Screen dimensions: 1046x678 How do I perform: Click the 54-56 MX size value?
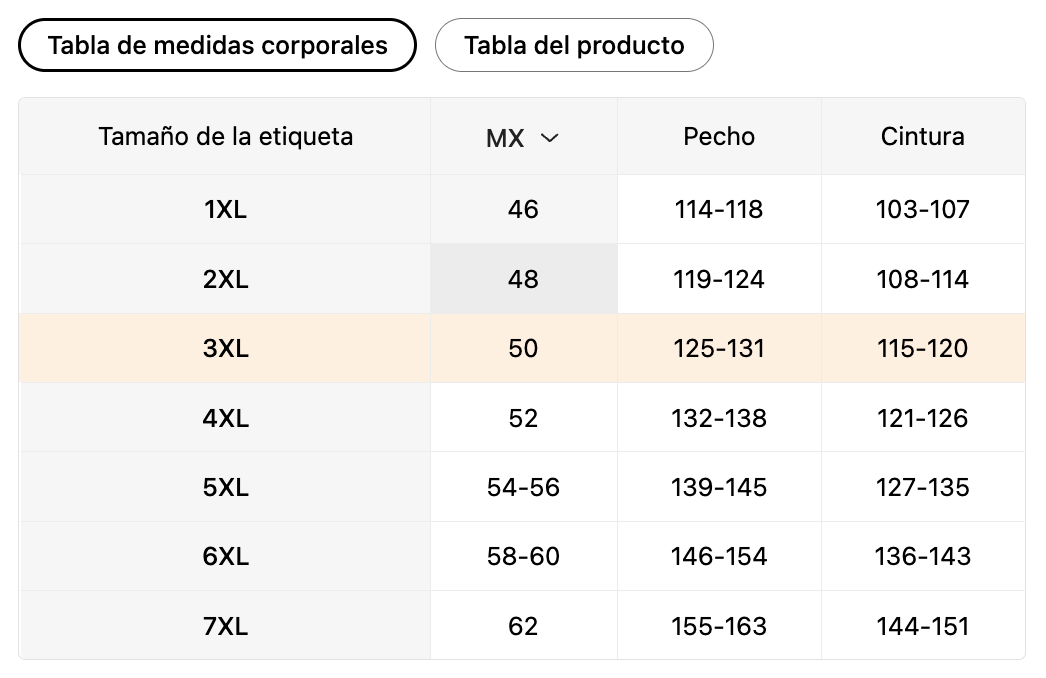tap(524, 487)
